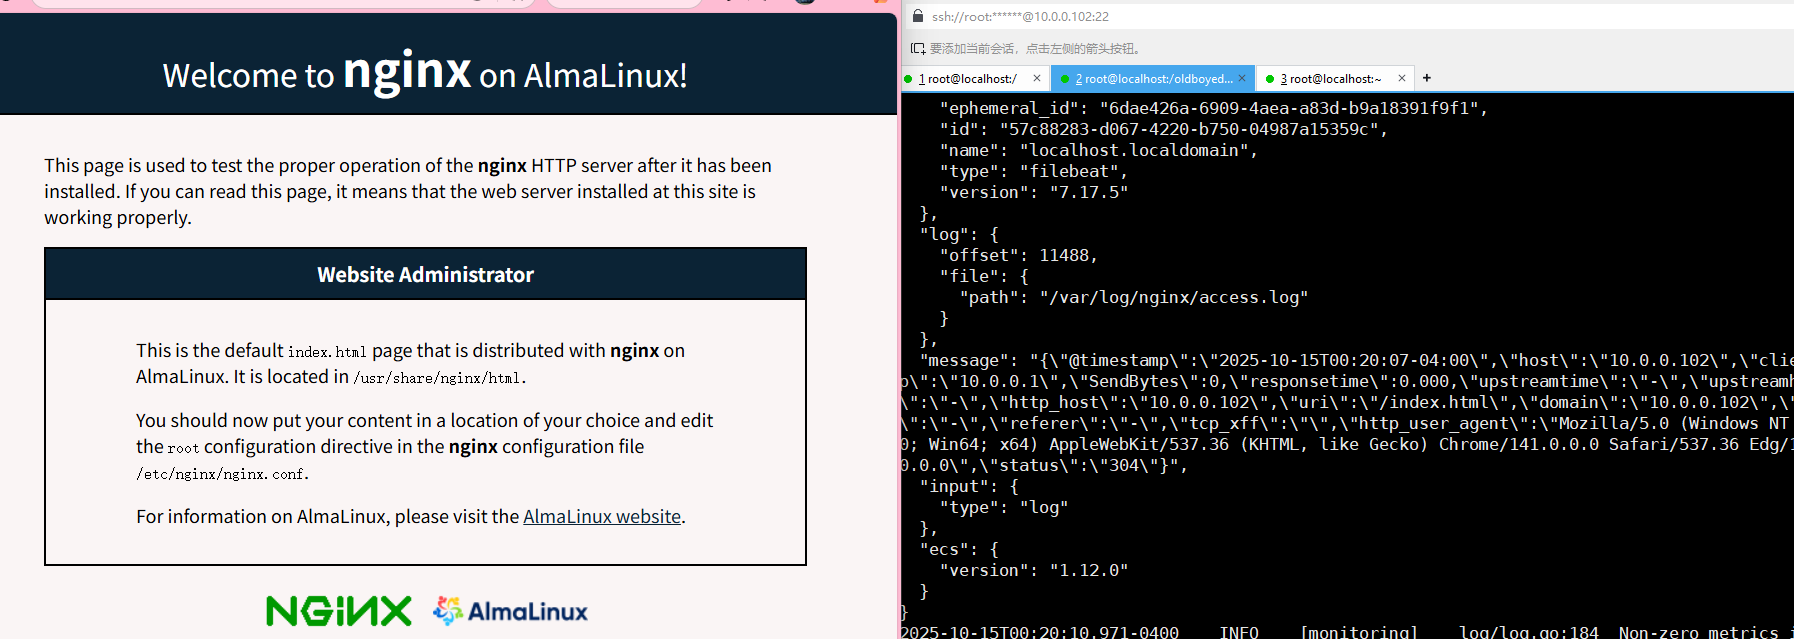Open the AlmaLinux website link
Image resolution: width=1794 pixels, height=639 pixels.
coord(602,517)
